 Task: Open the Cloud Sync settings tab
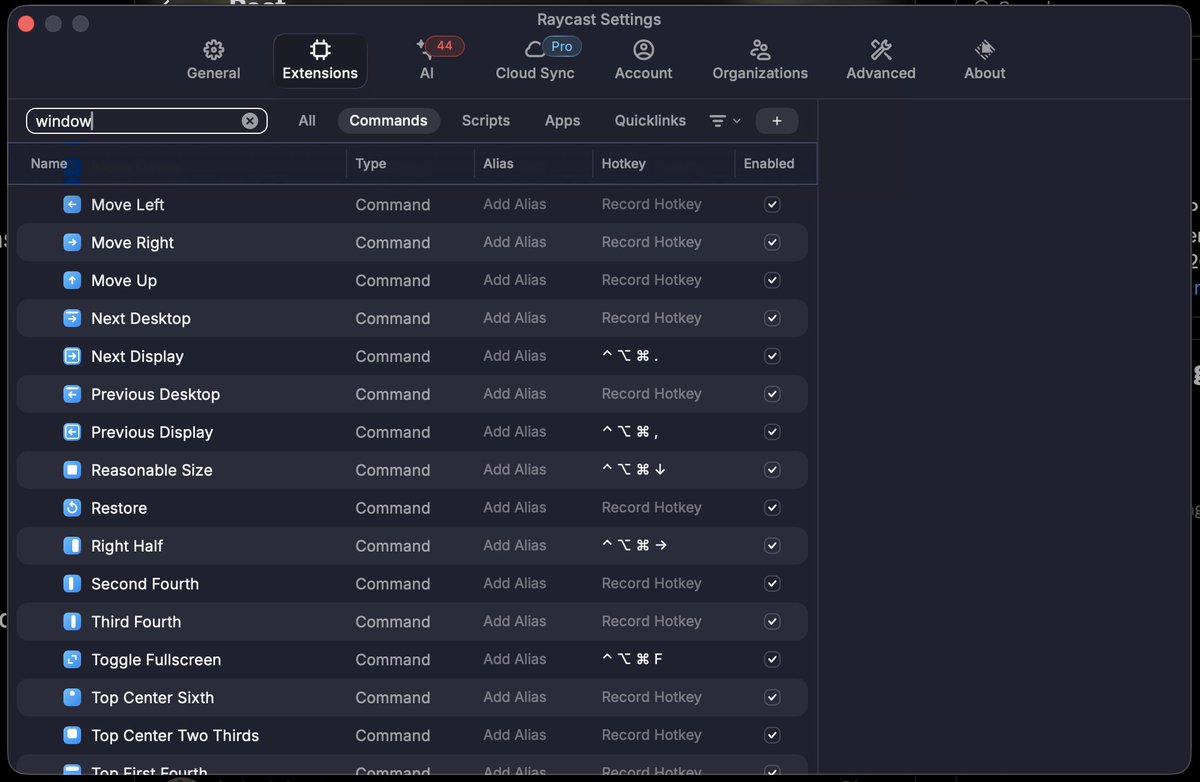[x=535, y=61]
